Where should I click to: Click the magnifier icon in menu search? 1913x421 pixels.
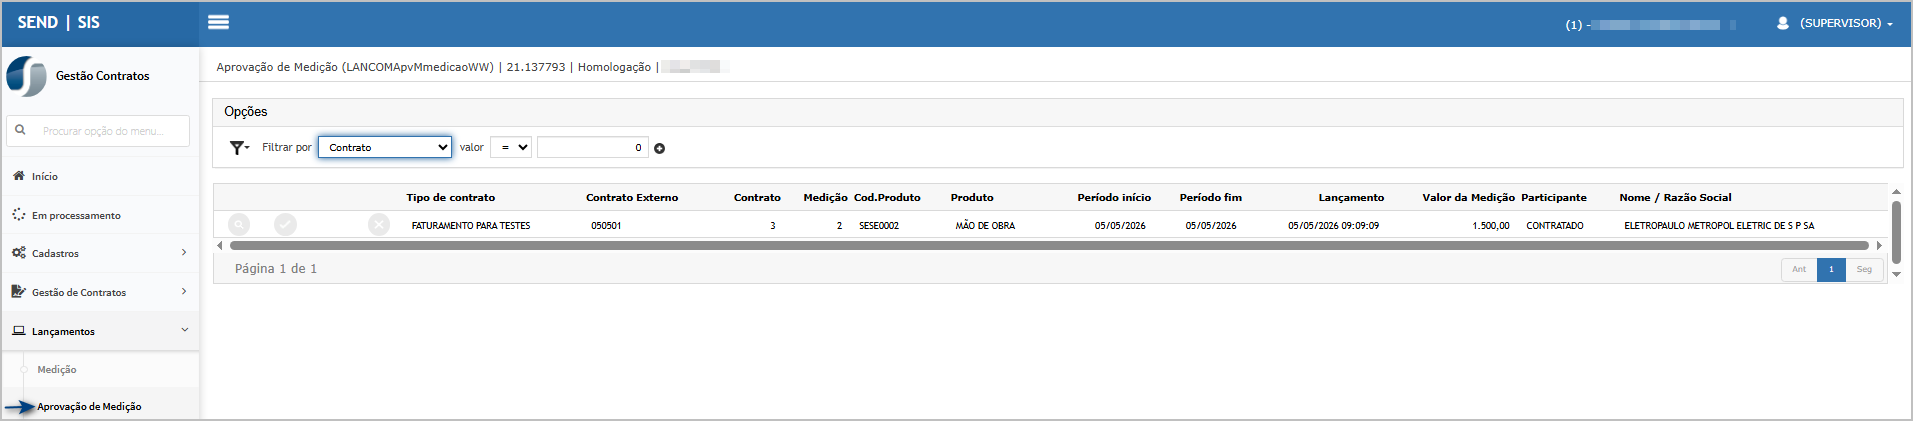(20, 130)
